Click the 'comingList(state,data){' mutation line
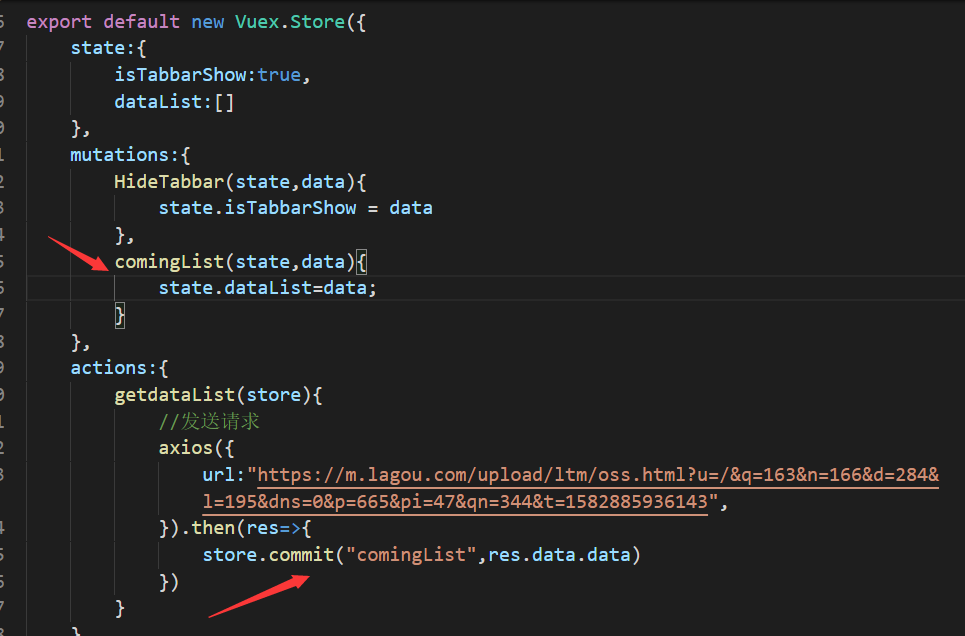Image resolution: width=965 pixels, height=636 pixels. tap(240, 262)
